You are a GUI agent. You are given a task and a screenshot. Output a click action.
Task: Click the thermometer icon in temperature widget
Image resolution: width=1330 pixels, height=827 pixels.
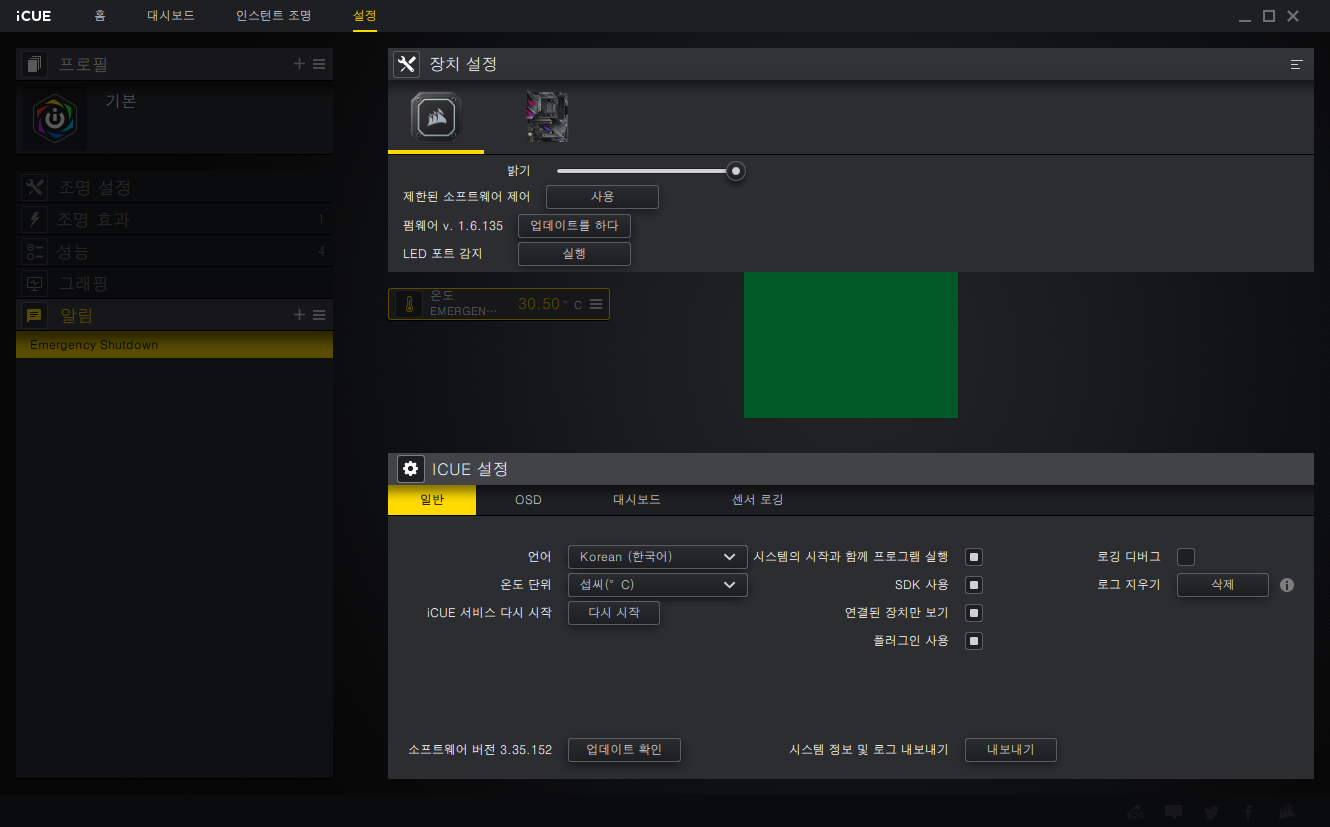coord(408,304)
